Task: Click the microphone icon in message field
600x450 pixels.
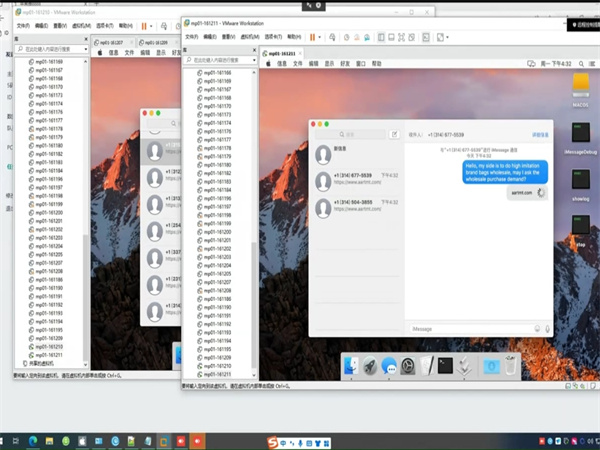Action: pyautogui.click(x=547, y=328)
